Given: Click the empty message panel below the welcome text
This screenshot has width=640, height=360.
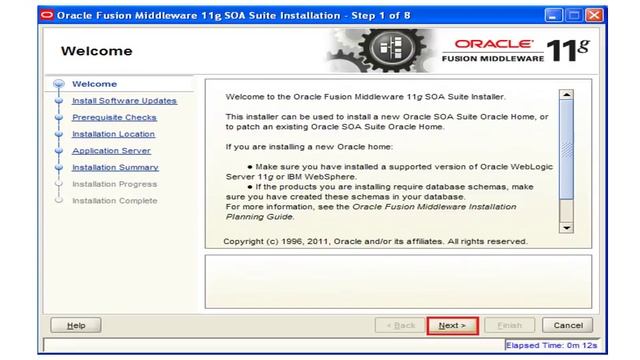Looking at the screenshot, I should [x=398, y=282].
